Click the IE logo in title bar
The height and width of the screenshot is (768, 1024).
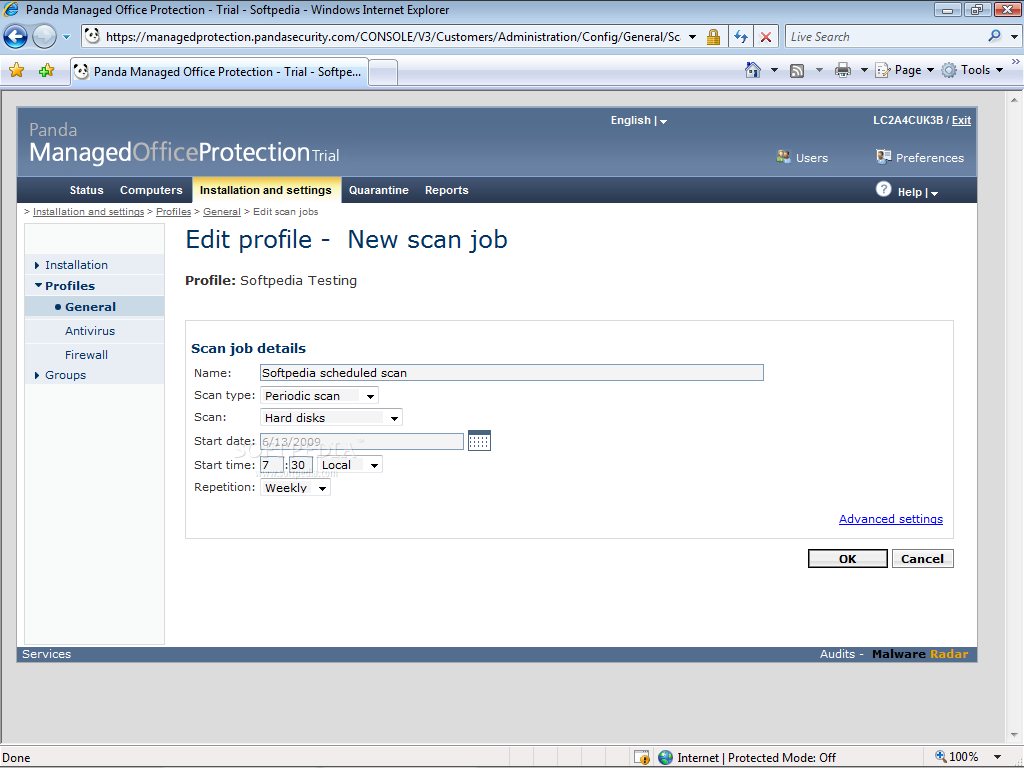click(11, 10)
